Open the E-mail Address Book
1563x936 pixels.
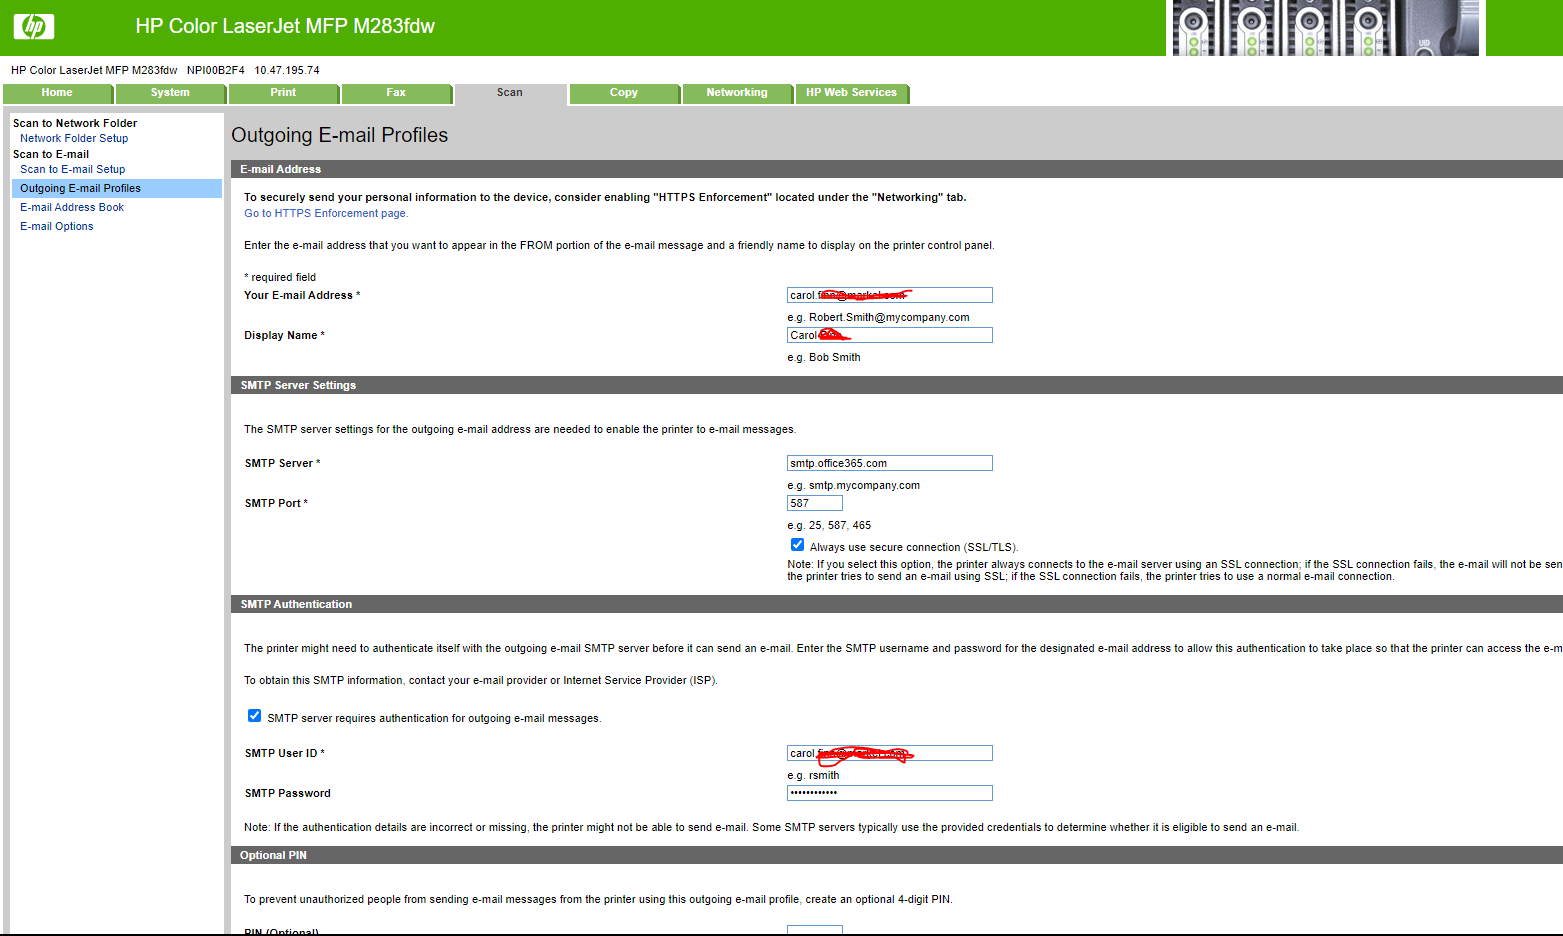(x=71, y=207)
